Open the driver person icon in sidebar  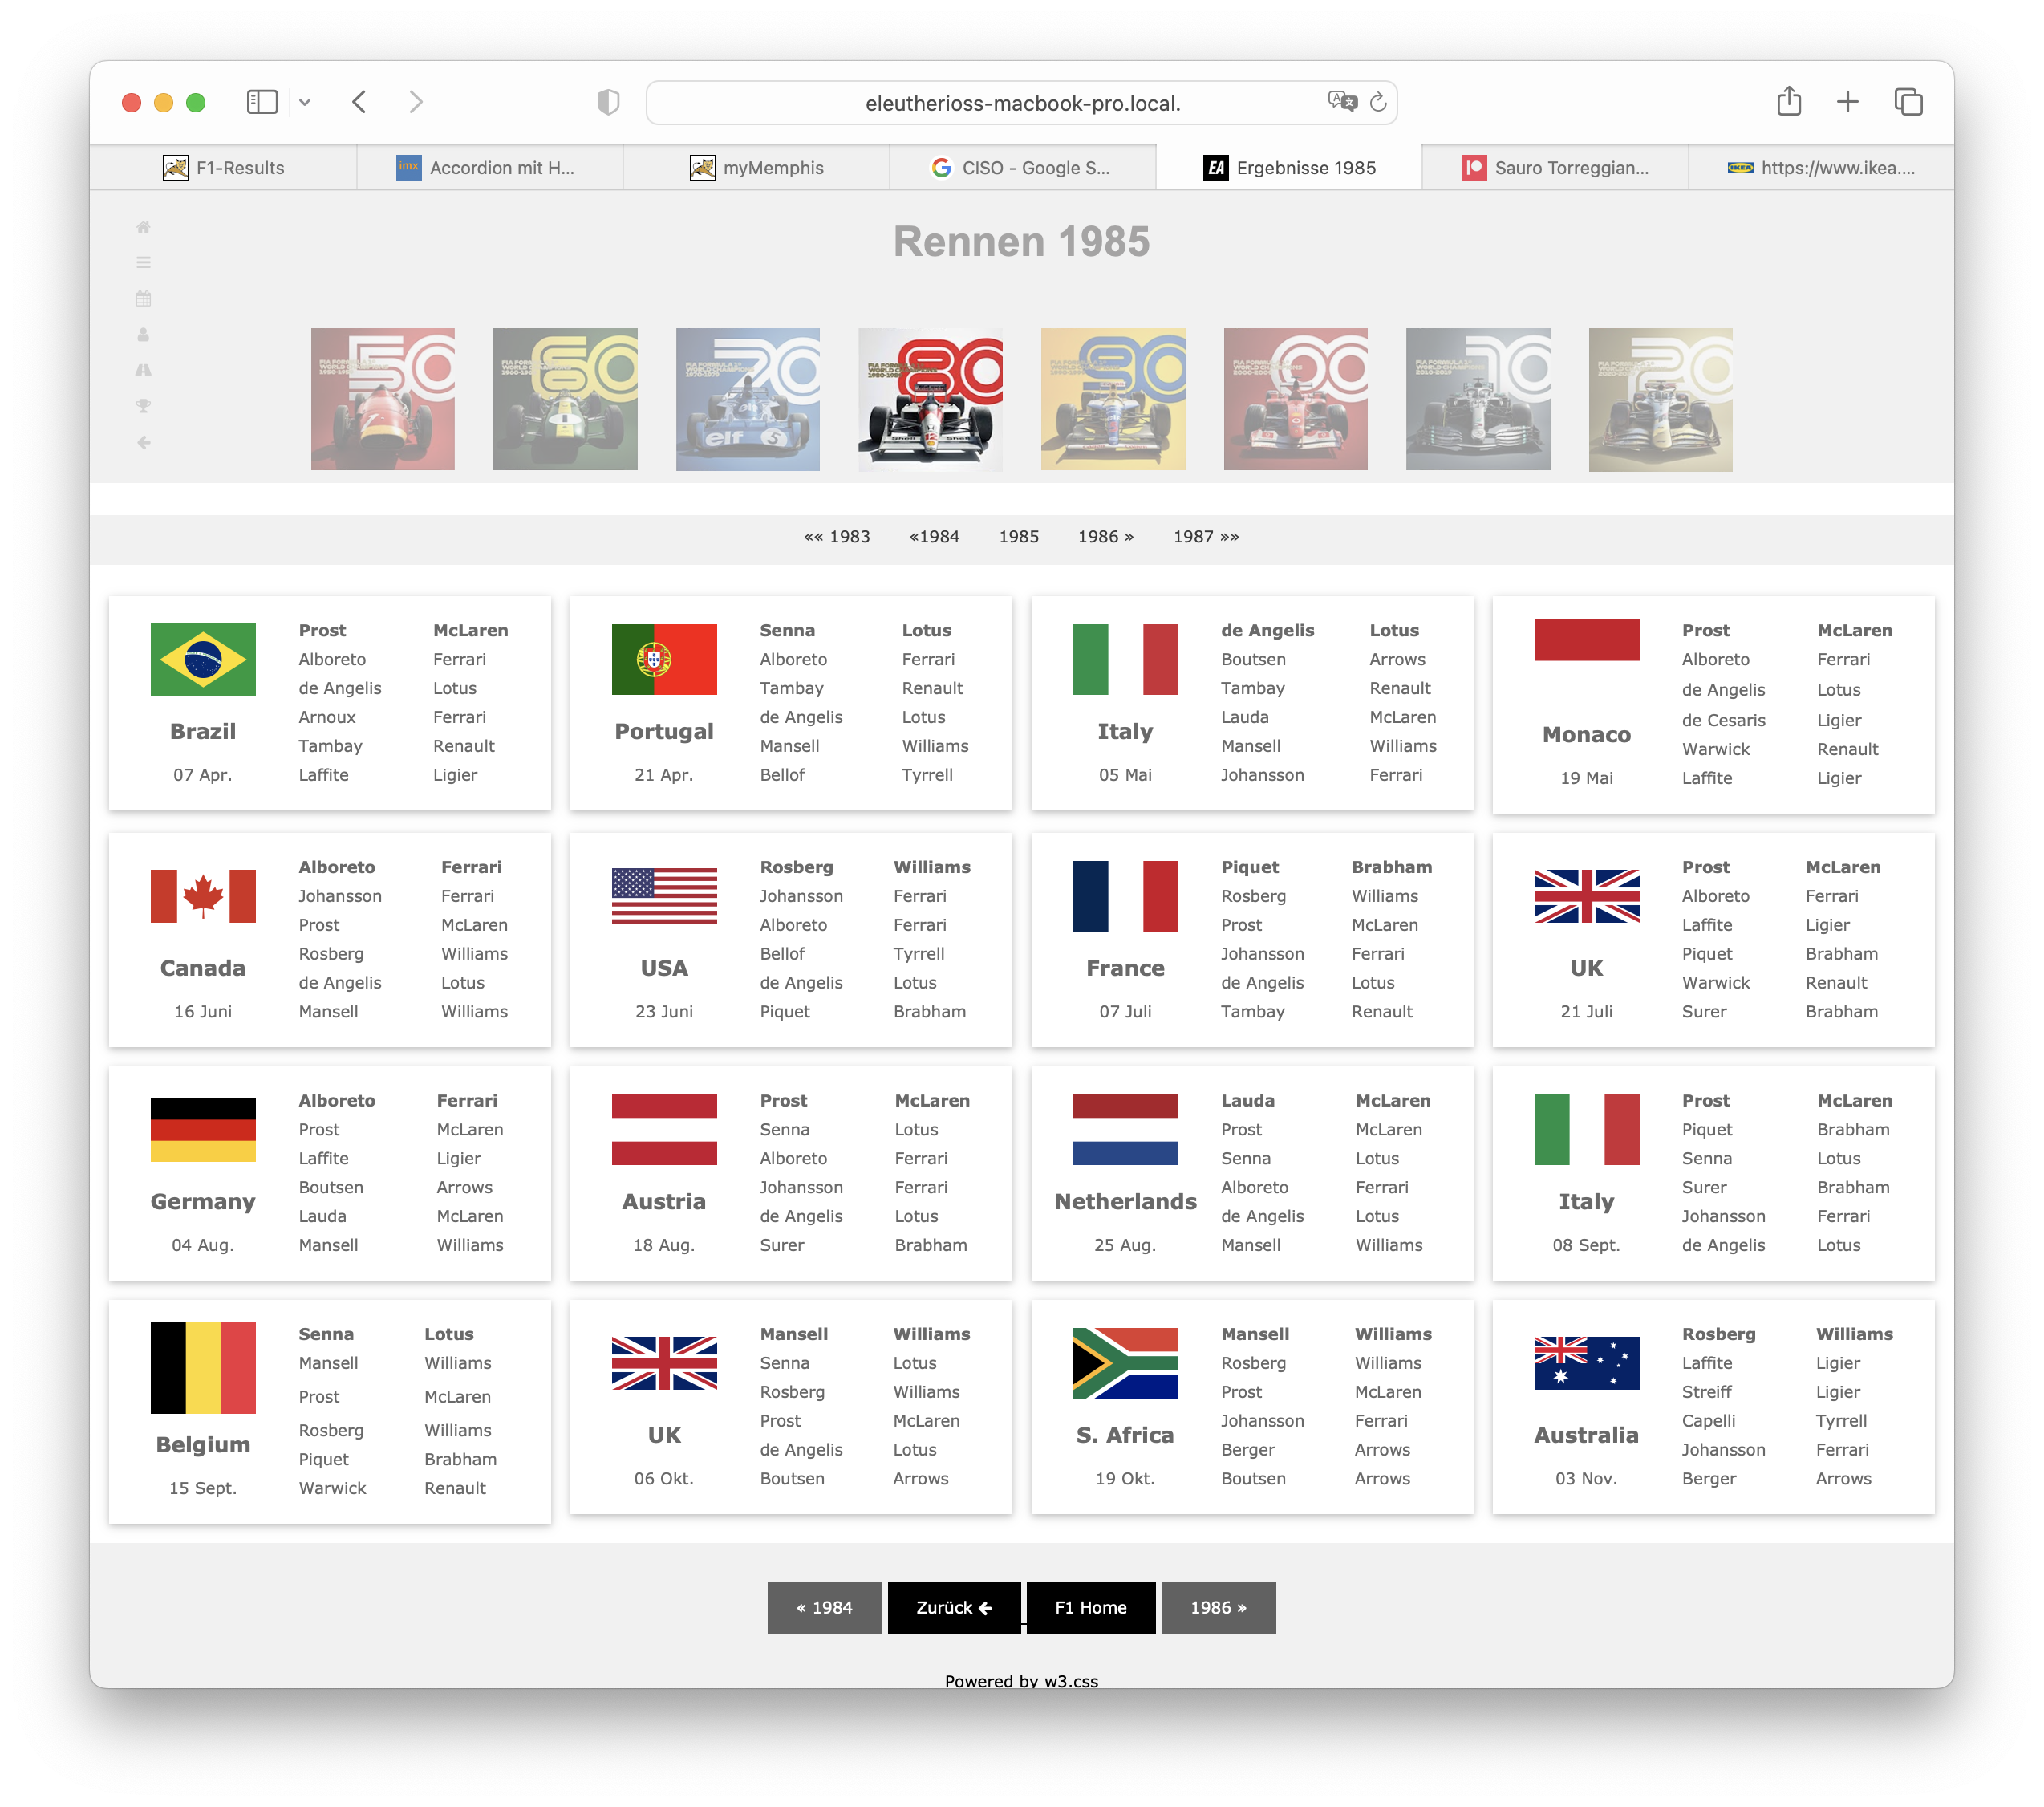click(143, 334)
